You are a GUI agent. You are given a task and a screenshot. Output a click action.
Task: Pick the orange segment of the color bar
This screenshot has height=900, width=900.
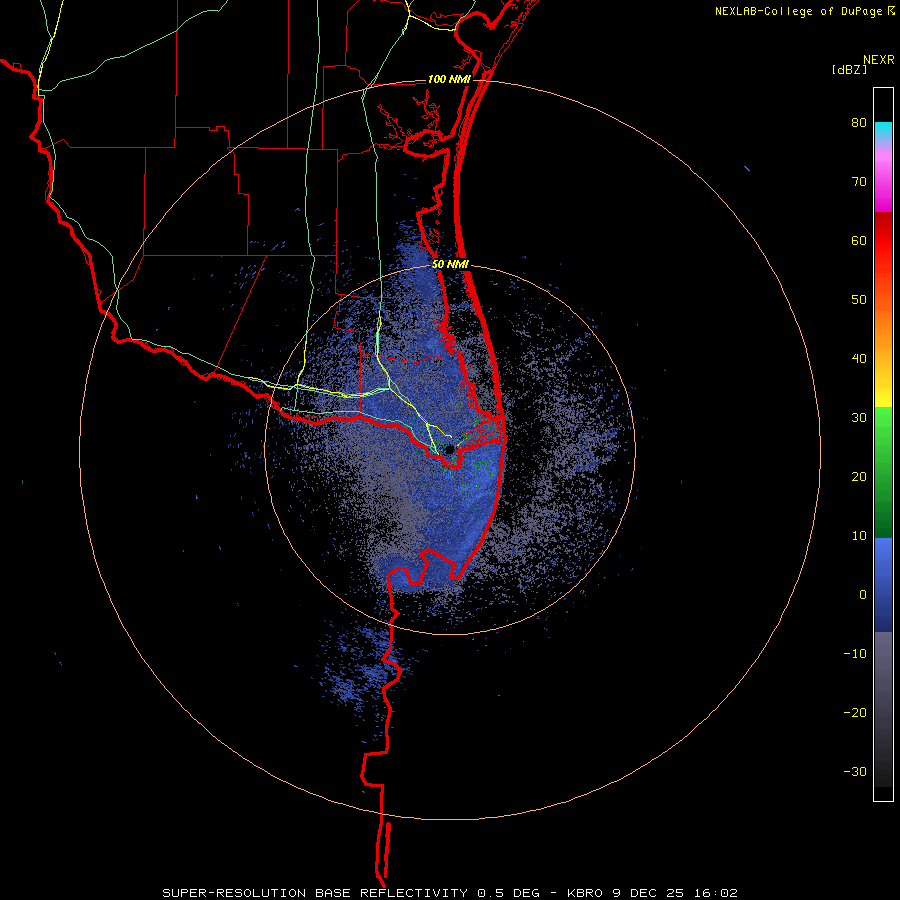click(883, 327)
